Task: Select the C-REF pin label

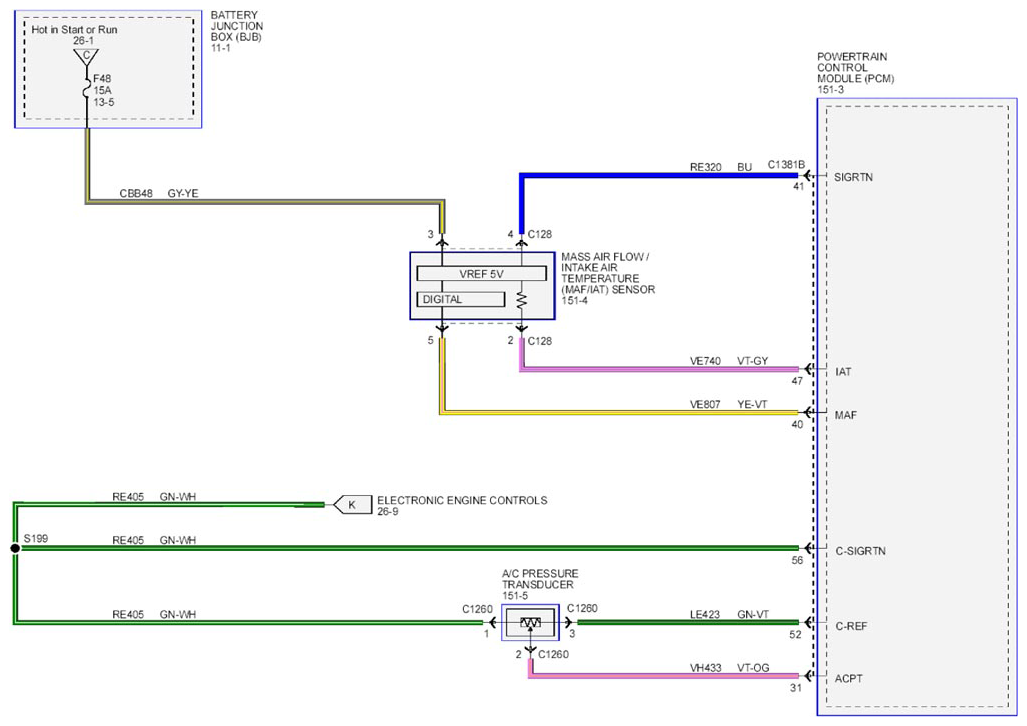Action: click(851, 626)
